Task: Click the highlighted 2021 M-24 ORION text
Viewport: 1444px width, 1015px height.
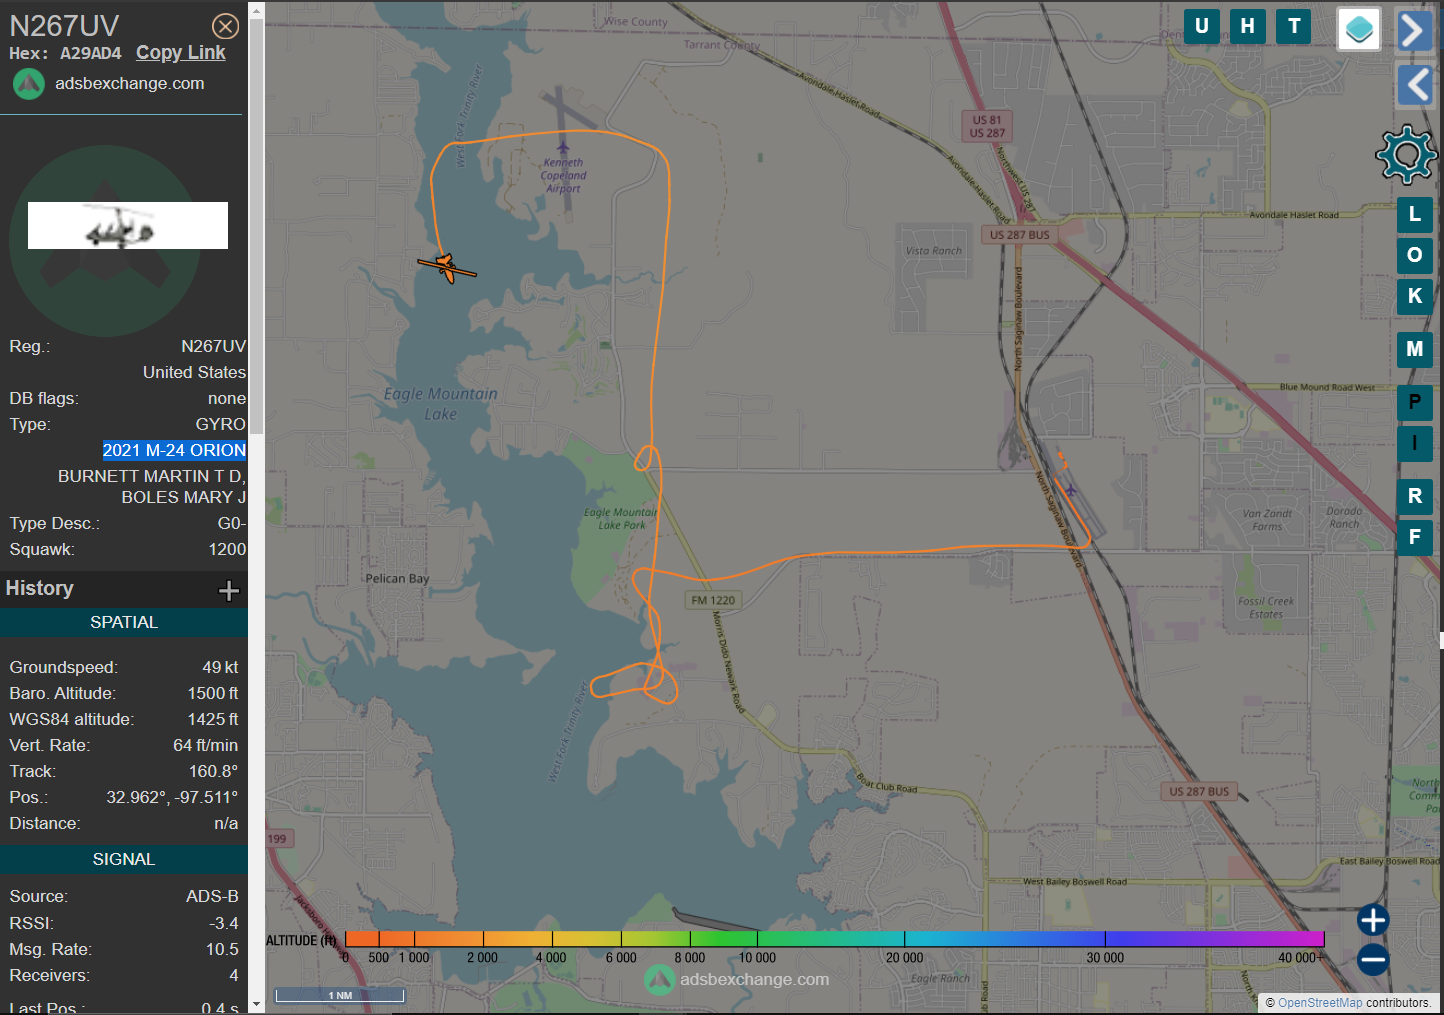Action: tap(174, 451)
